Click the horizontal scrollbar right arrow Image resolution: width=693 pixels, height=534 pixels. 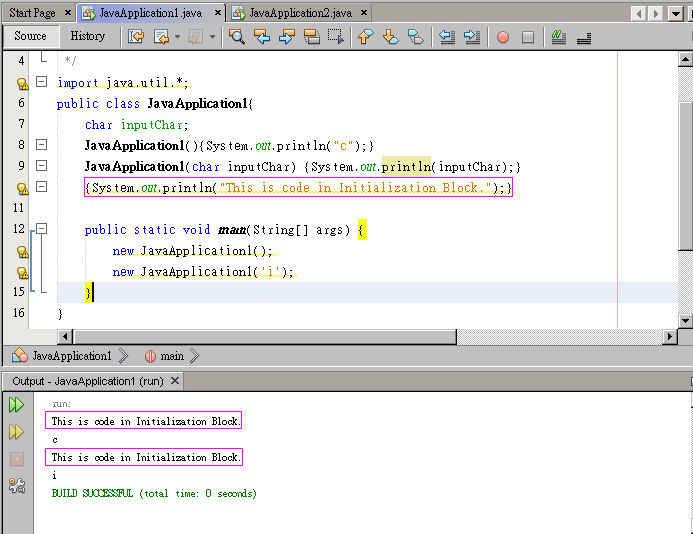[670, 336]
